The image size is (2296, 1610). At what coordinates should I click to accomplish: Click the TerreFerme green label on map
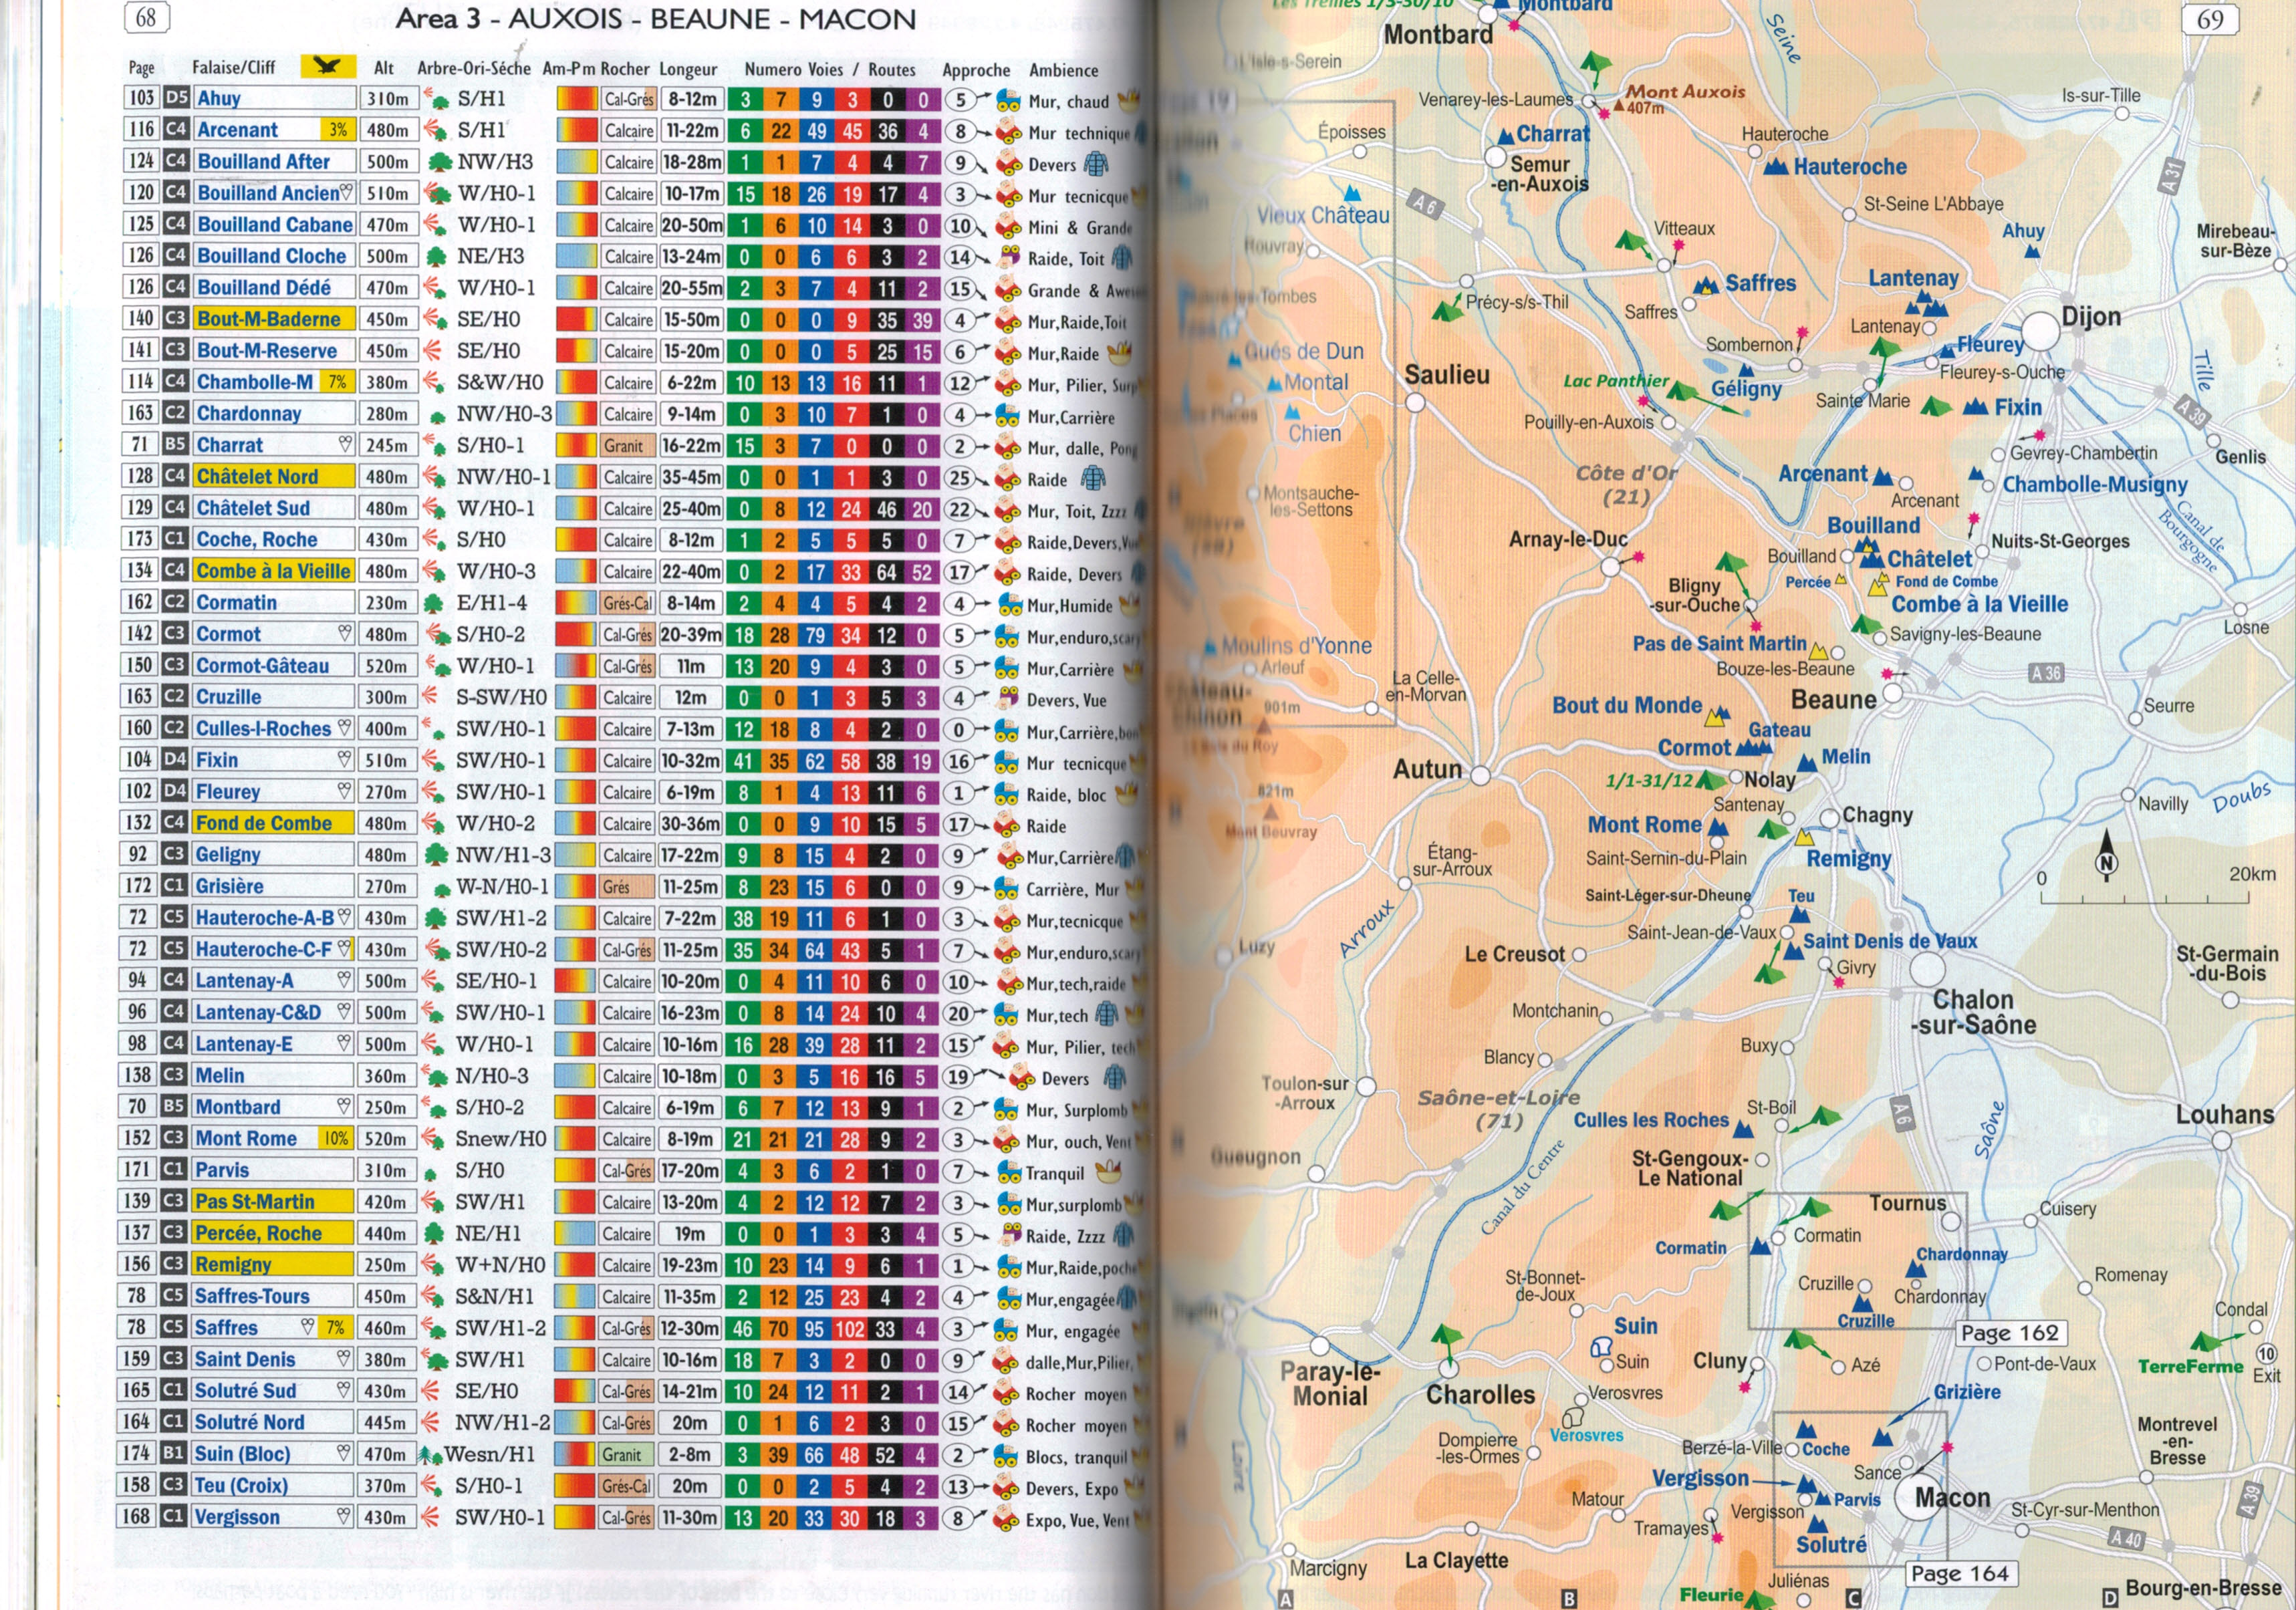pyautogui.click(x=2191, y=1367)
